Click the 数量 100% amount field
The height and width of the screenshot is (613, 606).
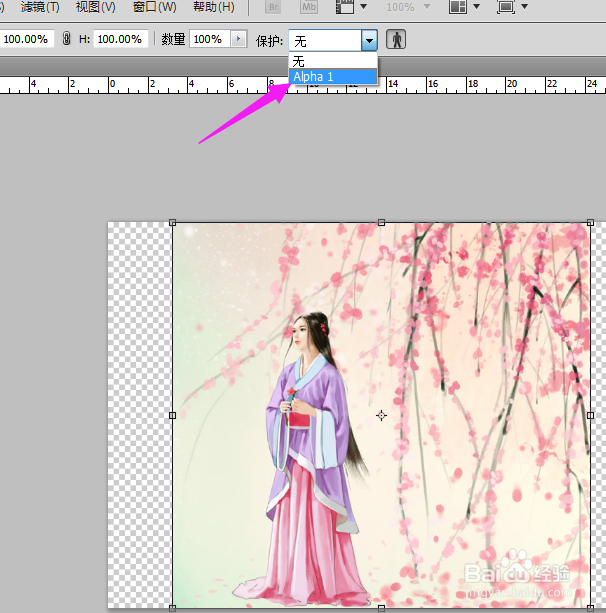(x=209, y=39)
